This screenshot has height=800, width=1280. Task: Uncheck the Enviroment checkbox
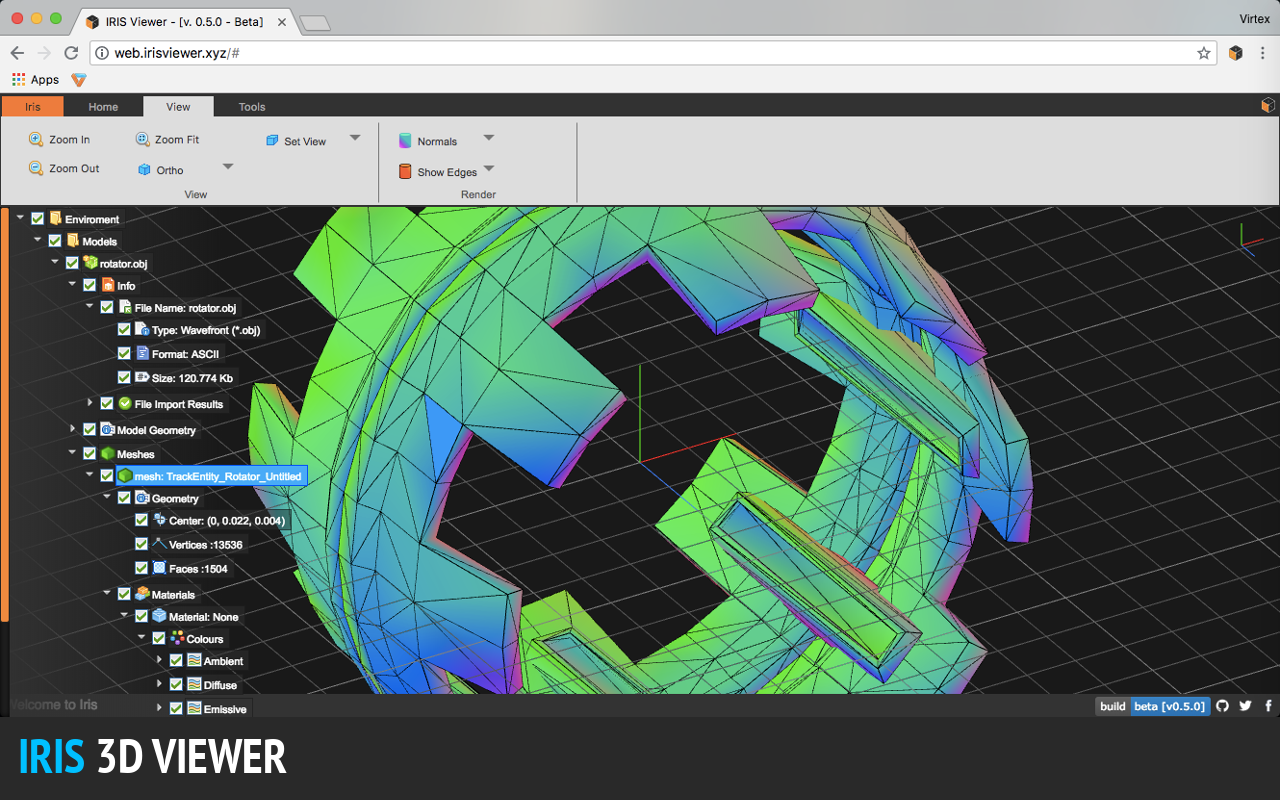tap(38, 219)
